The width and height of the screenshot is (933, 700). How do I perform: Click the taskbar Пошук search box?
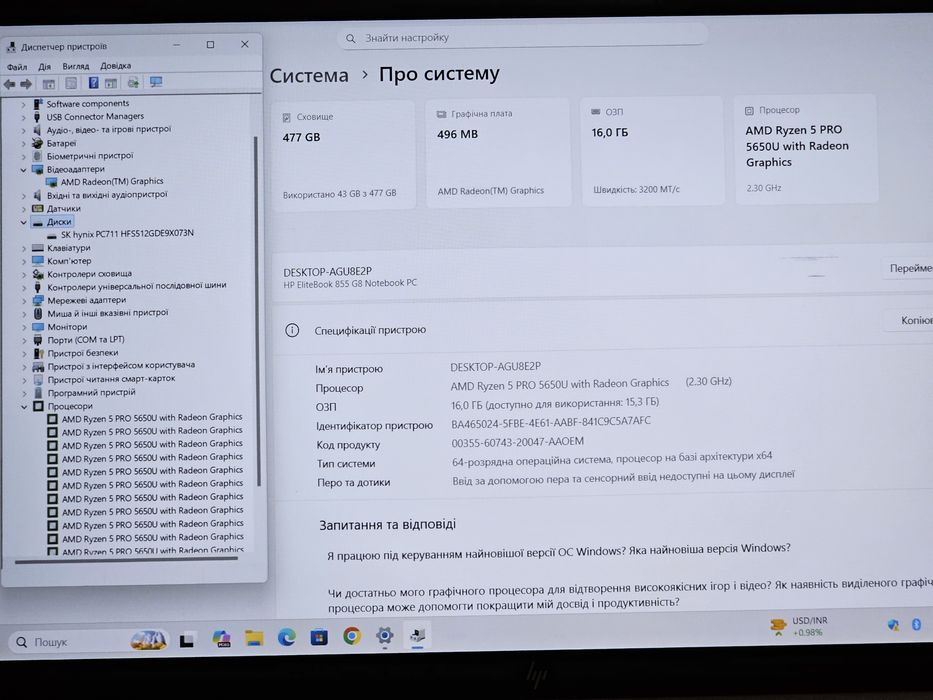point(89,641)
